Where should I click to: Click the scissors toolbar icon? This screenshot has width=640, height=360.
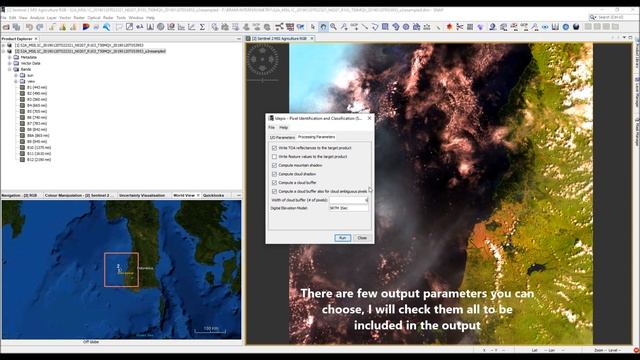460,27
